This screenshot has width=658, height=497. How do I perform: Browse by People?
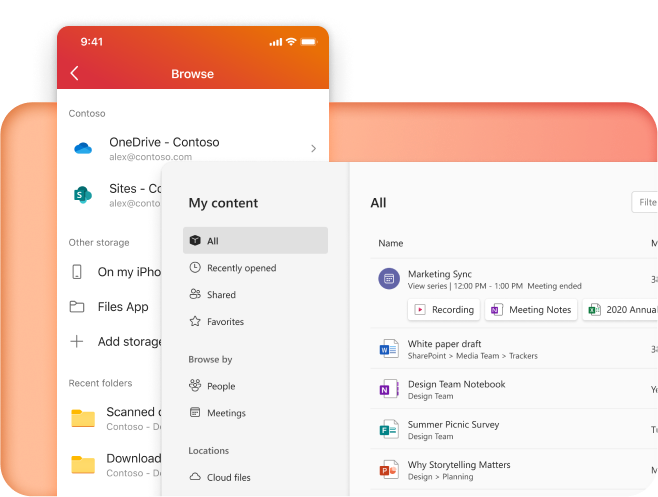point(221,386)
